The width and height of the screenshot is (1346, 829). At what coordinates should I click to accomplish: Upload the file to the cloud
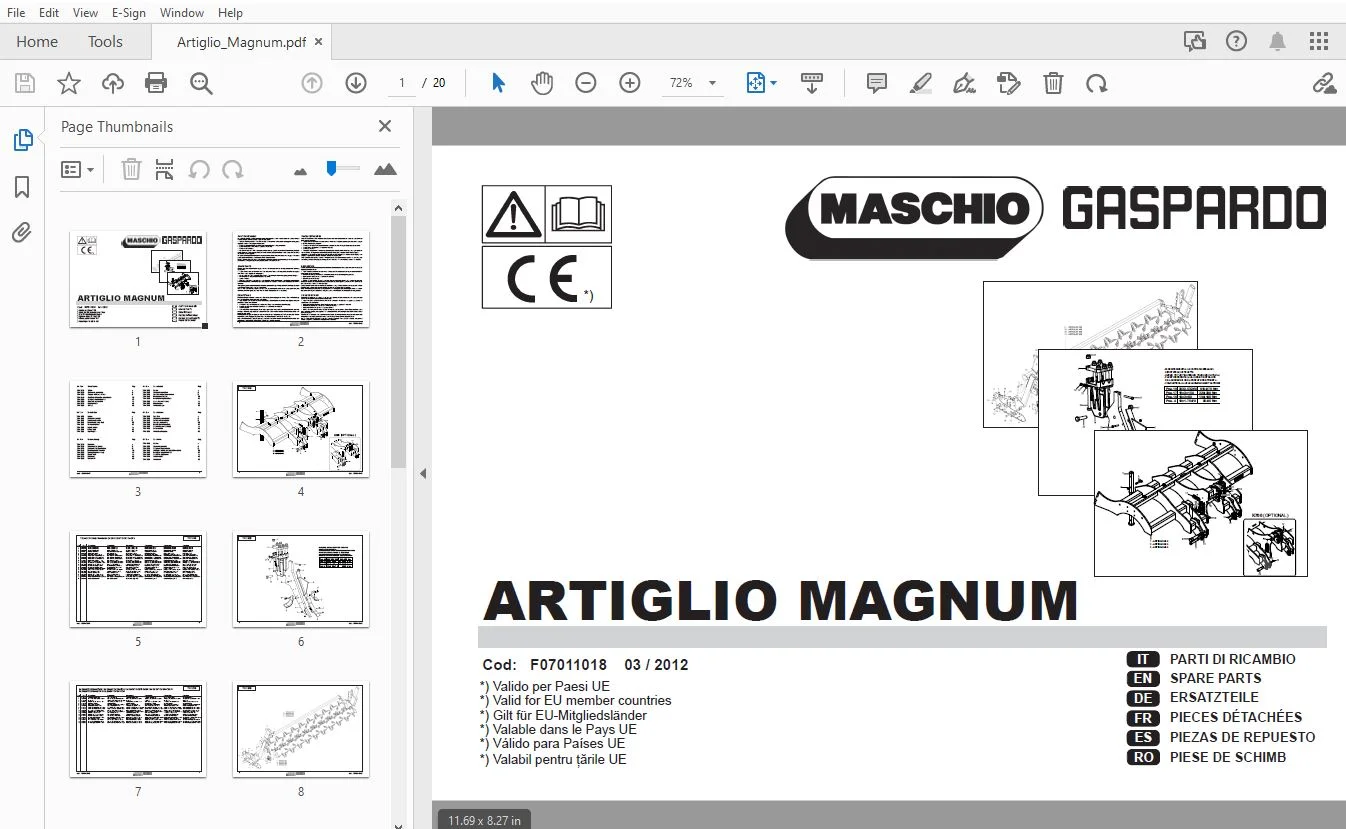point(113,83)
